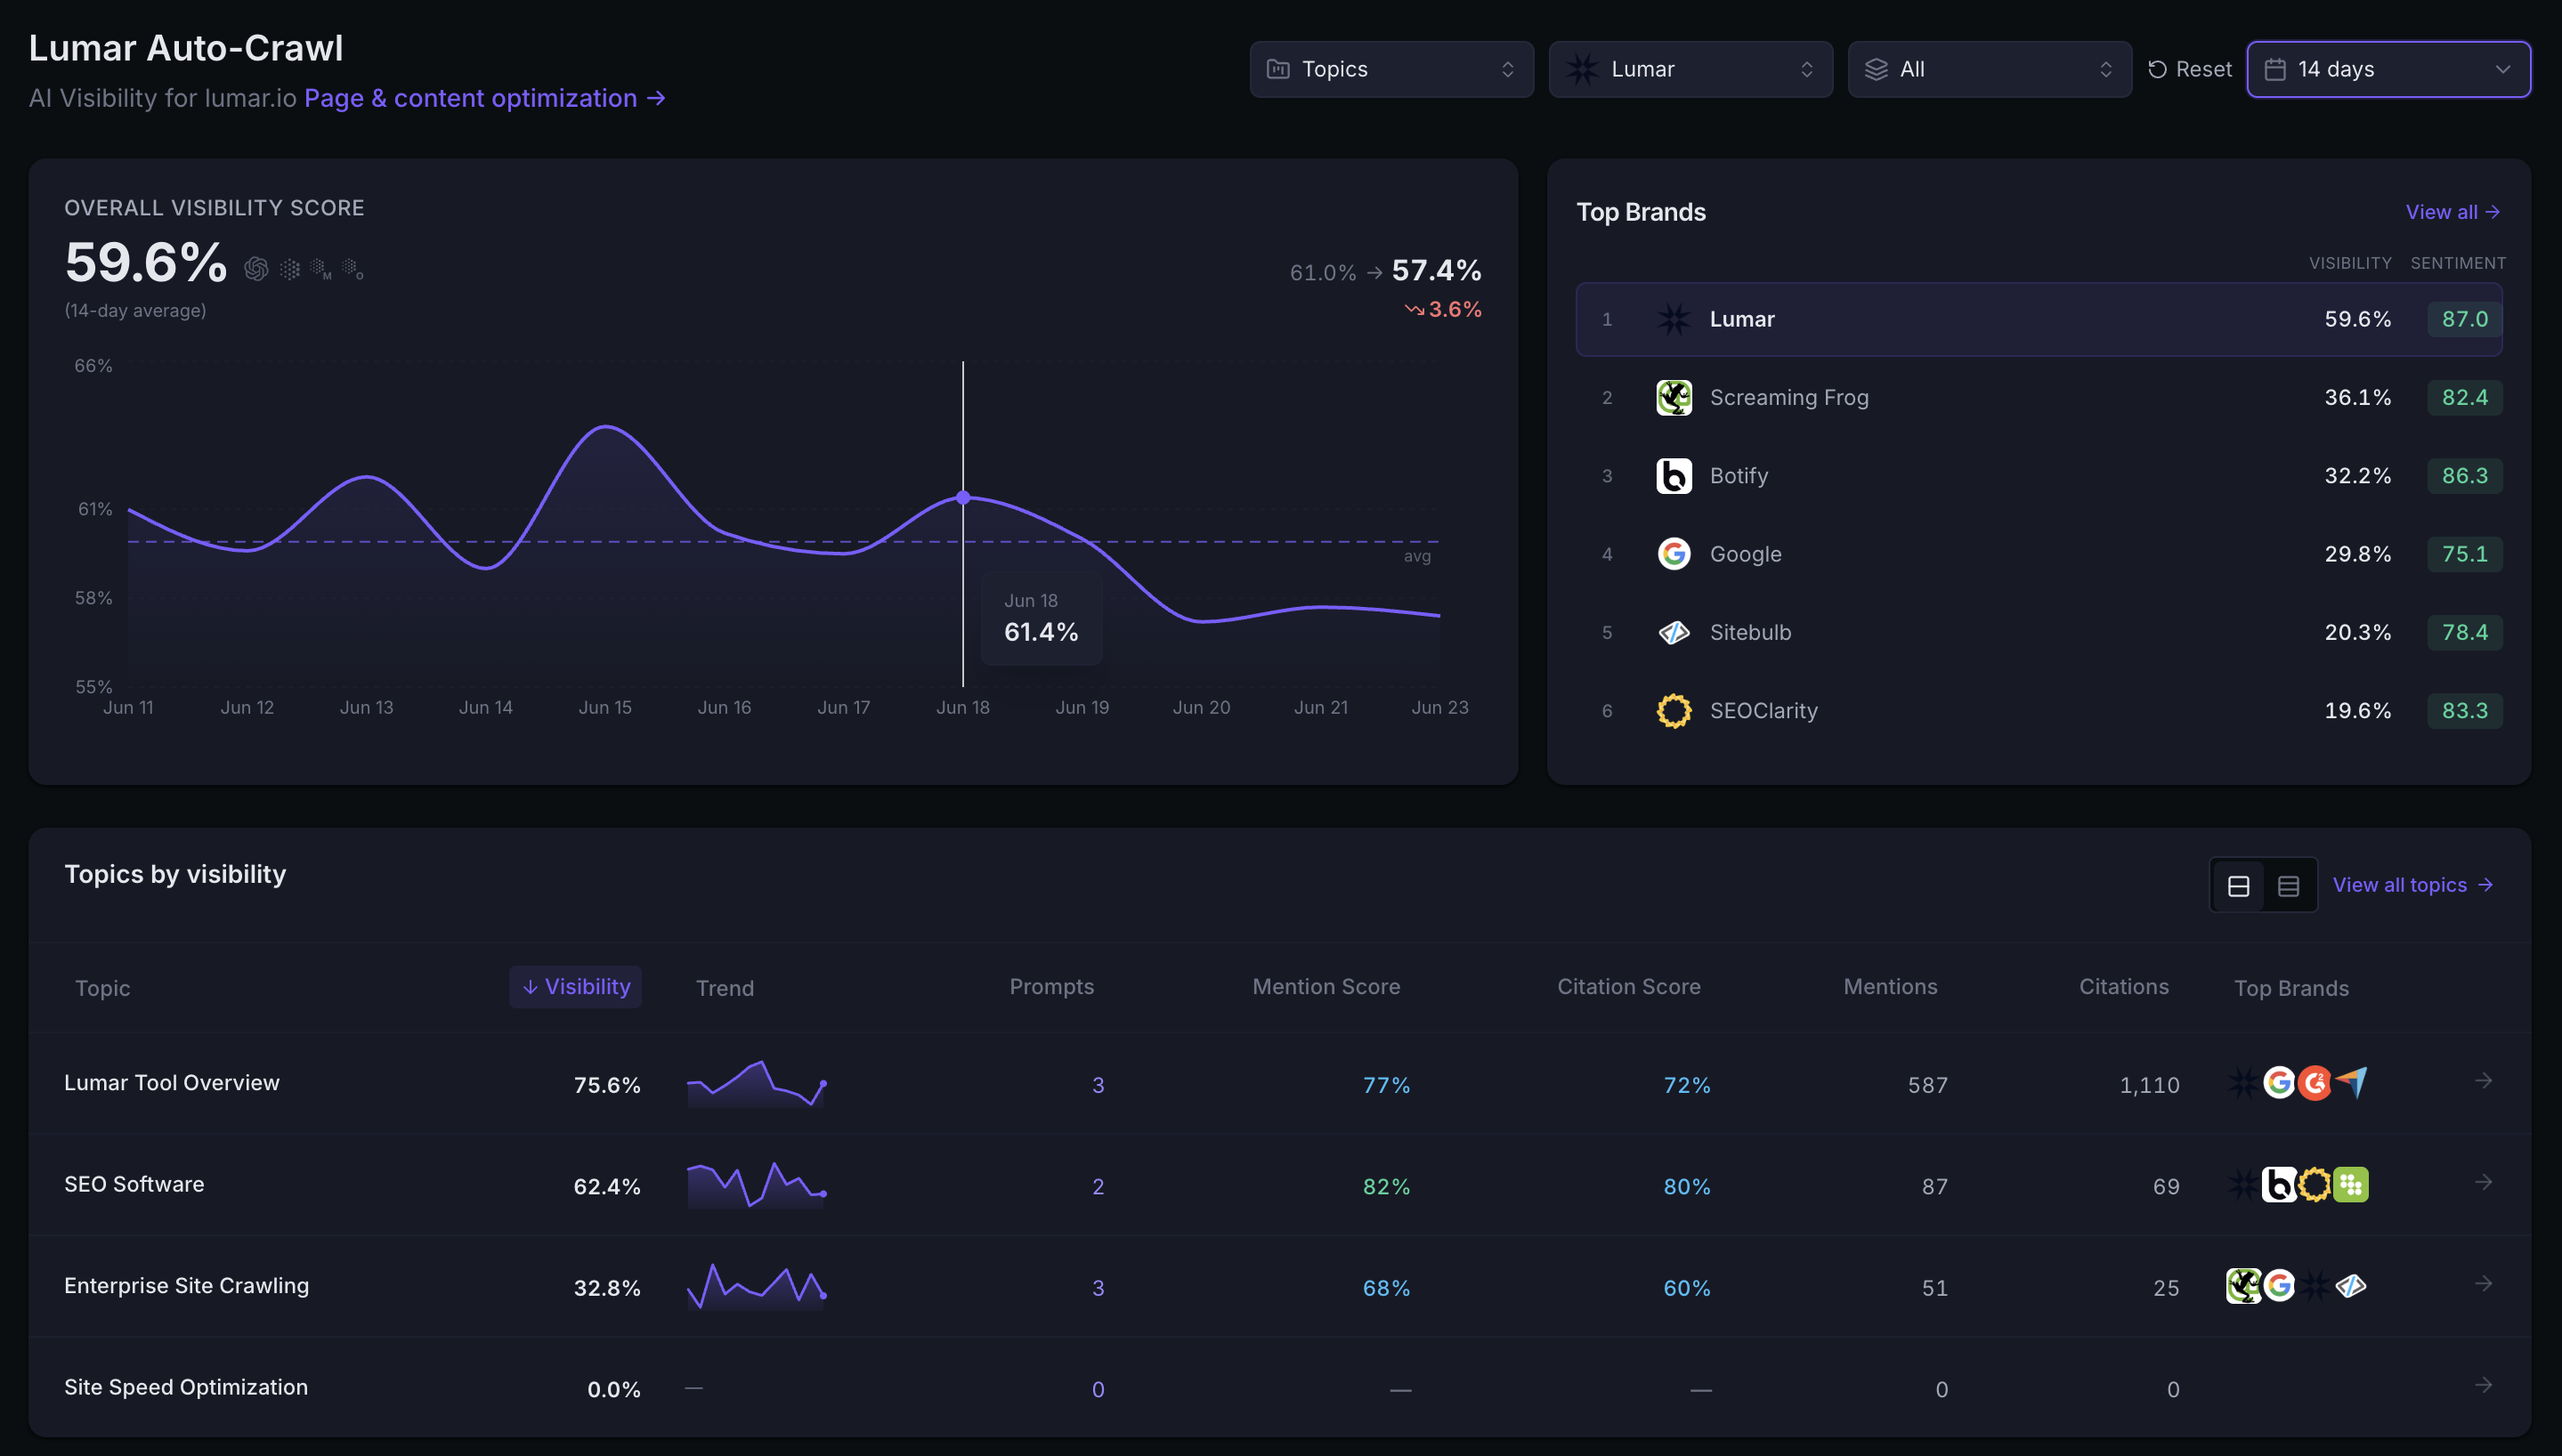Toggle Visibility column sort order
Image resolution: width=2562 pixels, height=1456 pixels.
[x=575, y=987]
